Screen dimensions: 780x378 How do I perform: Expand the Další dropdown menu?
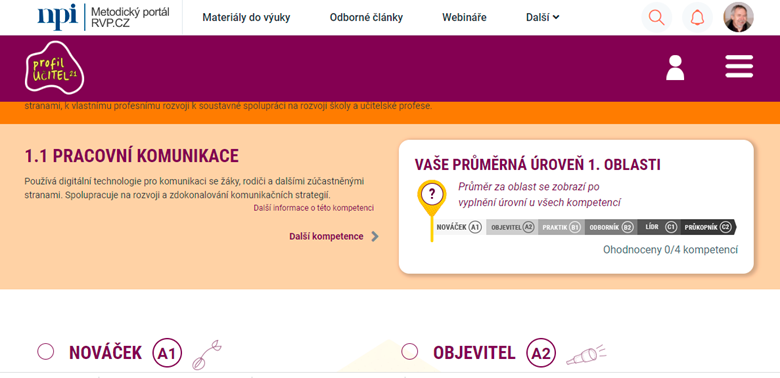543,17
